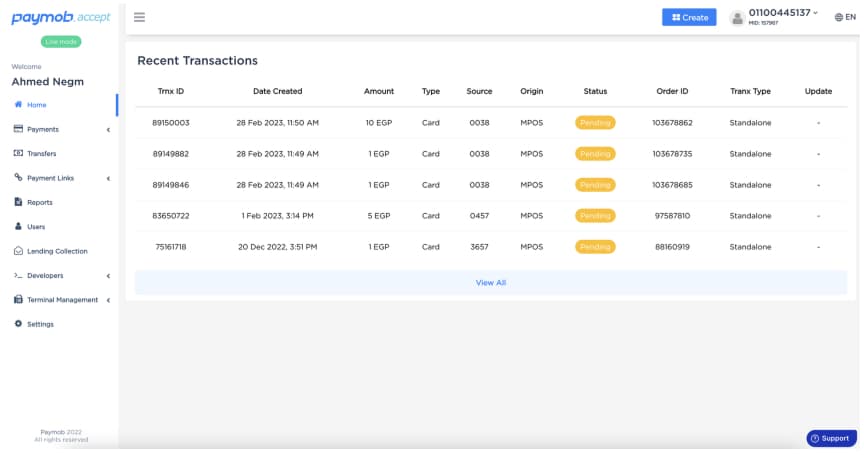The height and width of the screenshot is (455, 864).
Task: Click the blue Create button
Action: (689, 17)
